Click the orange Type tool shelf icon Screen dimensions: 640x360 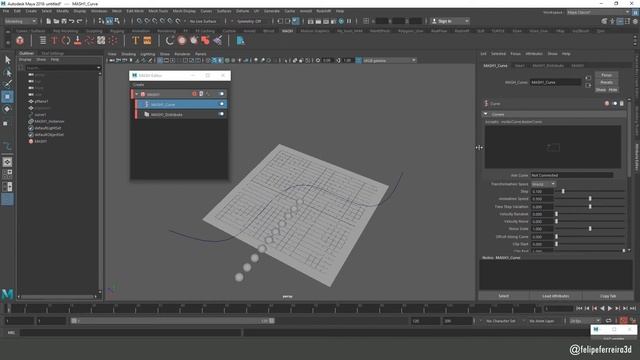click(x=136, y=40)
